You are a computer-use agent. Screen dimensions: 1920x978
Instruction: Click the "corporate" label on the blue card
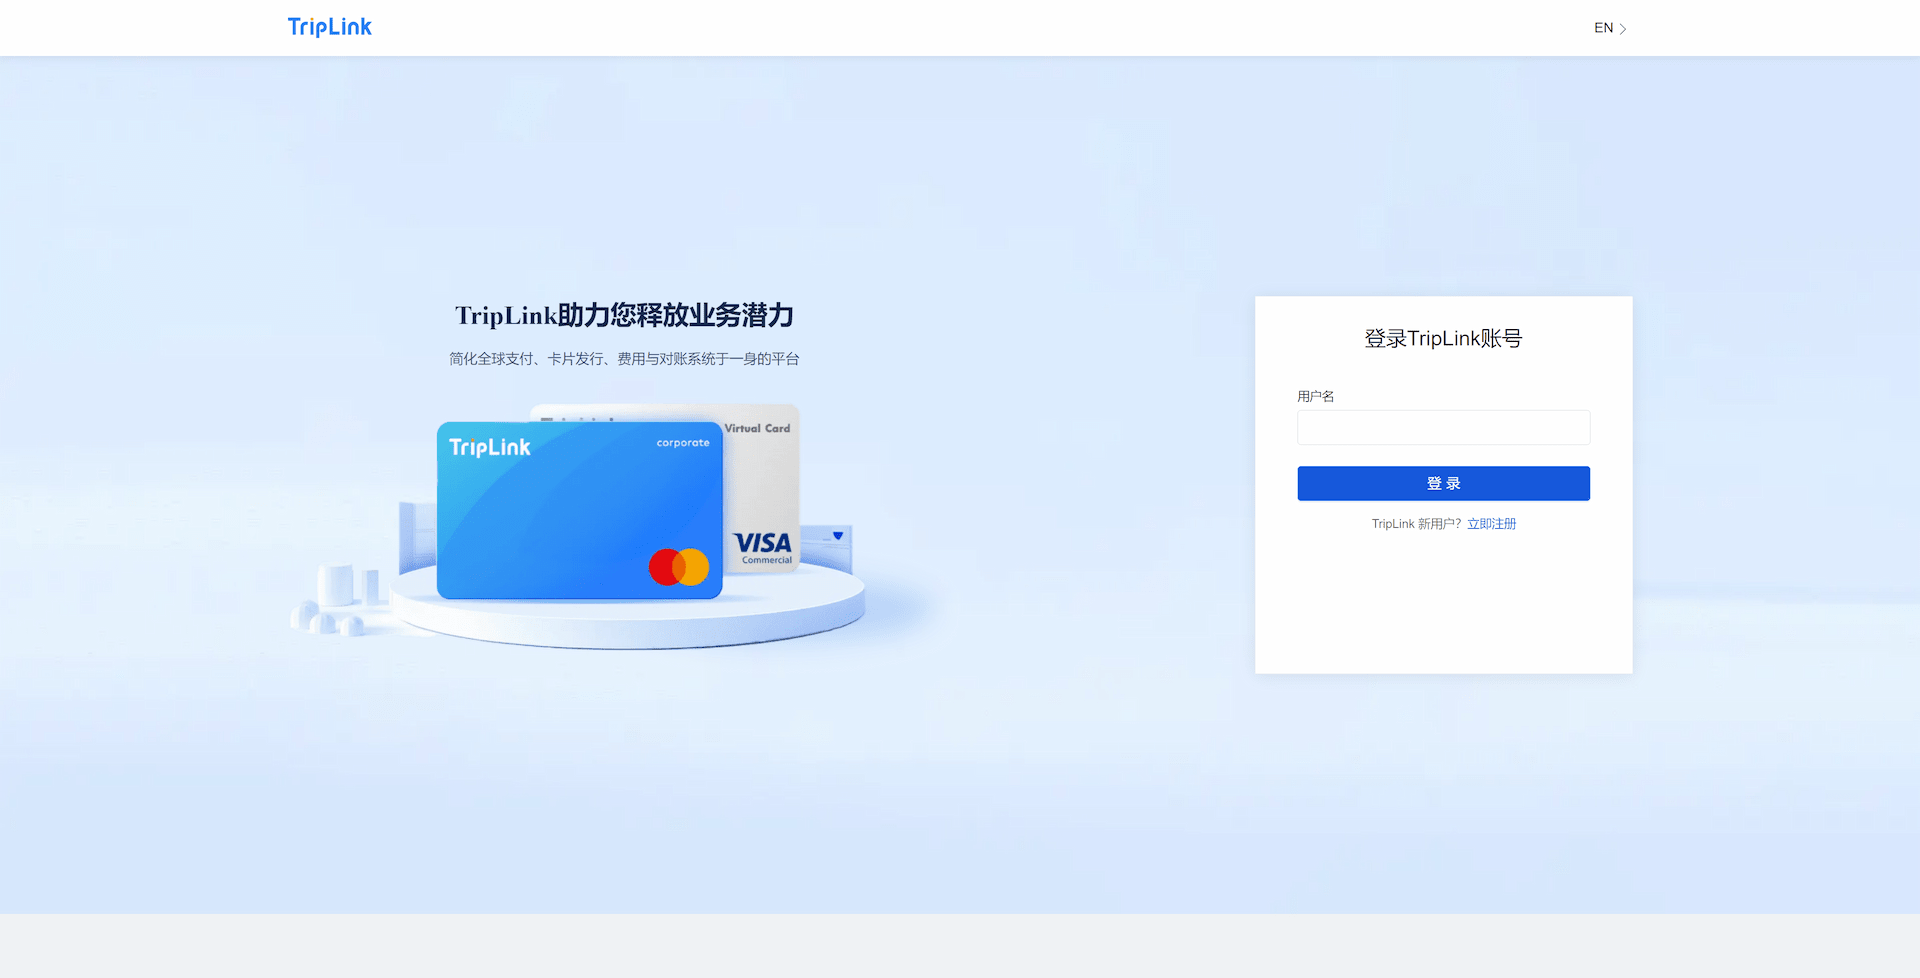tap(683, 443)
